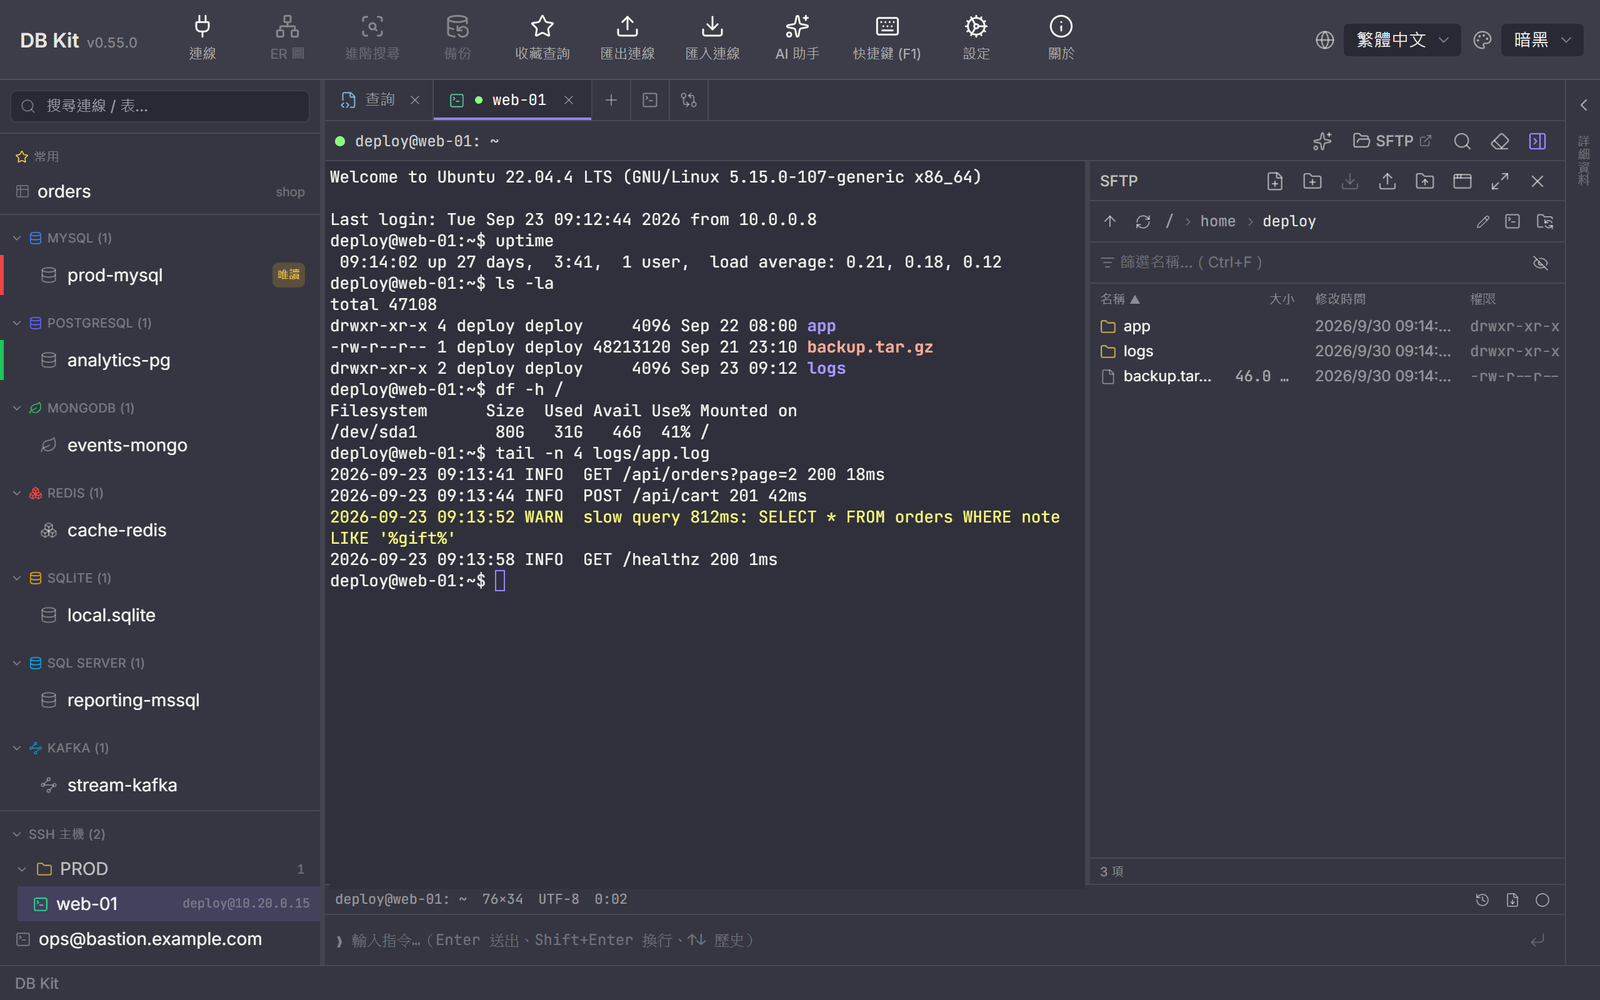1600x1000 pixels.
Task: Refresh the SFTP directory listing
Action: (x=1143, y=221)
